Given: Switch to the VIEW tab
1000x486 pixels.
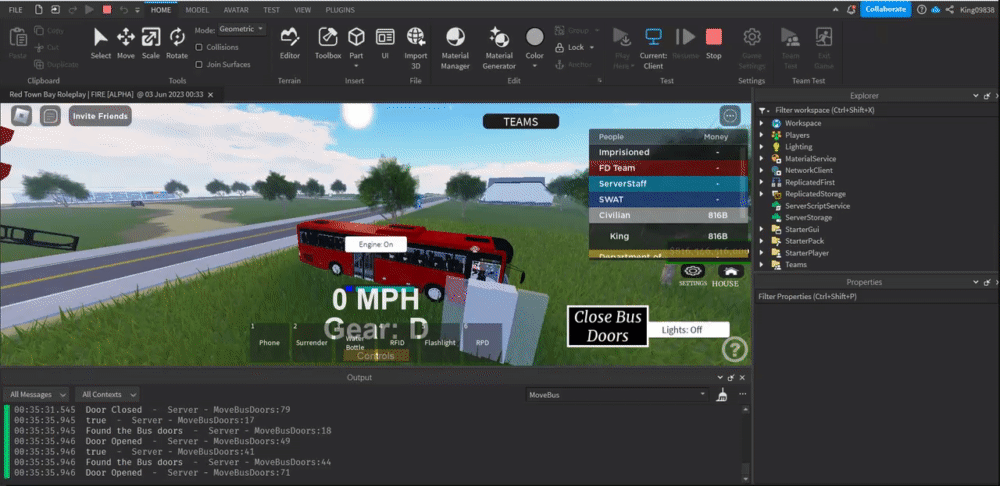Looking at the screenshot, I should pyautogui.click(x=303, y=10).
